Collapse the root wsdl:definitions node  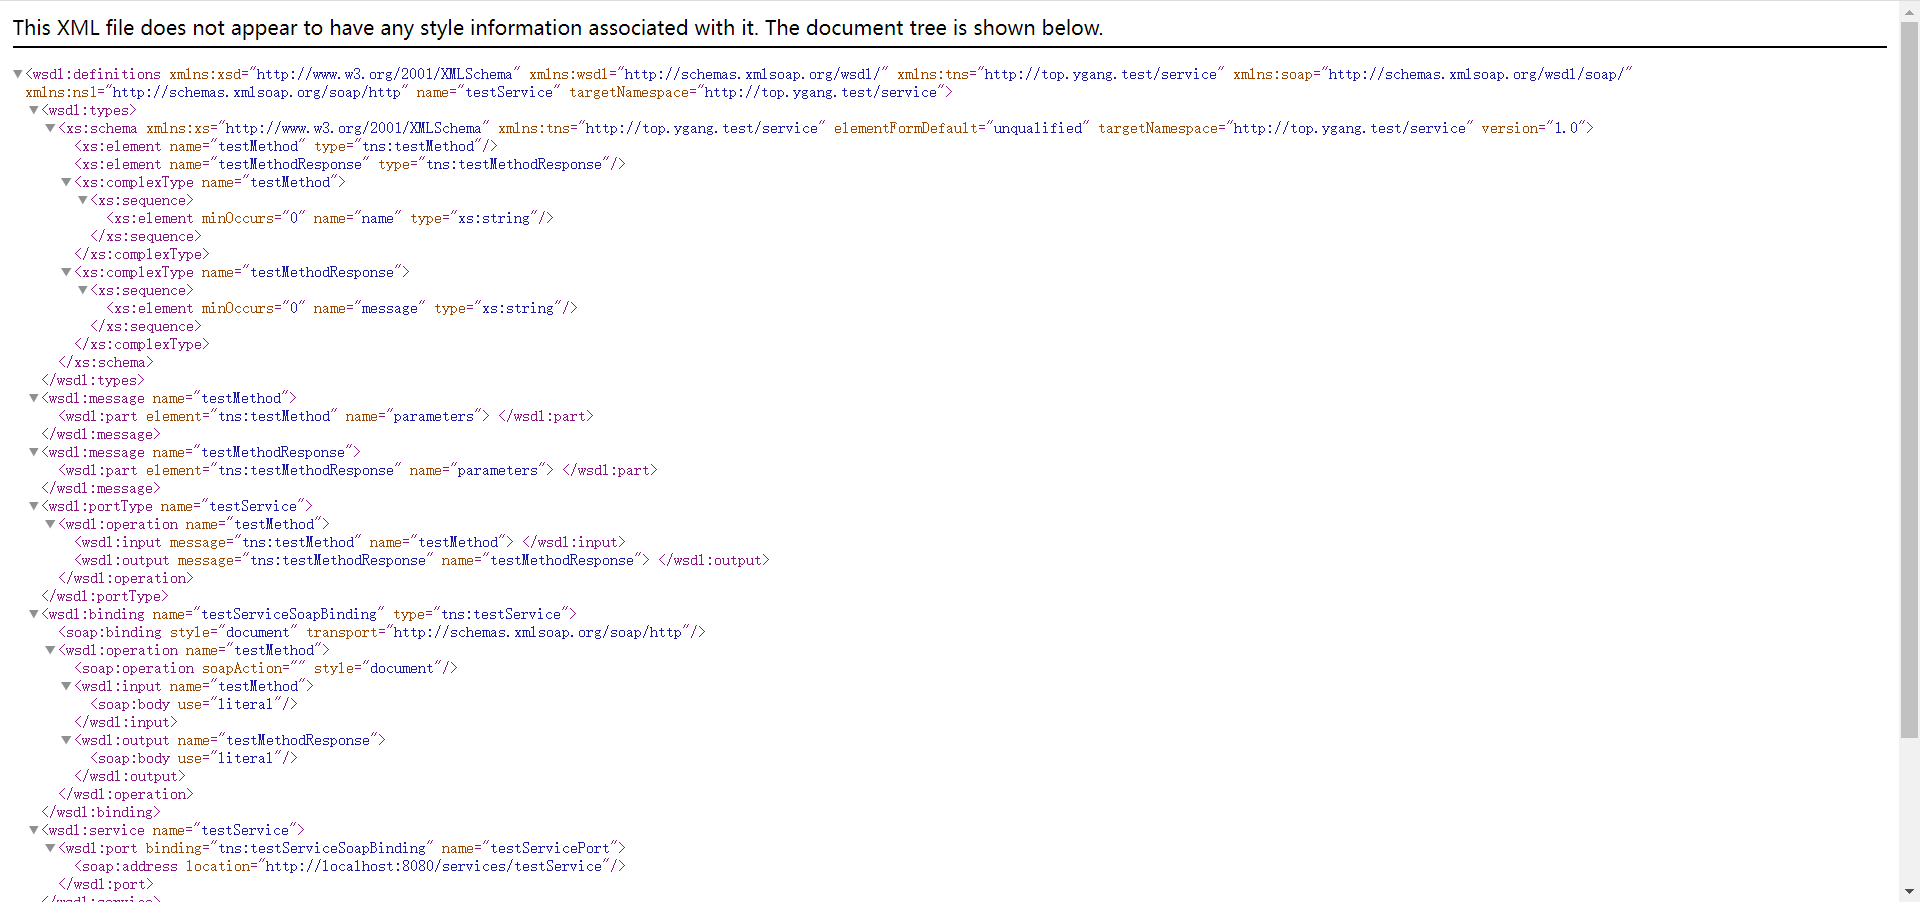pyautogui.click(x=18, y=74)
